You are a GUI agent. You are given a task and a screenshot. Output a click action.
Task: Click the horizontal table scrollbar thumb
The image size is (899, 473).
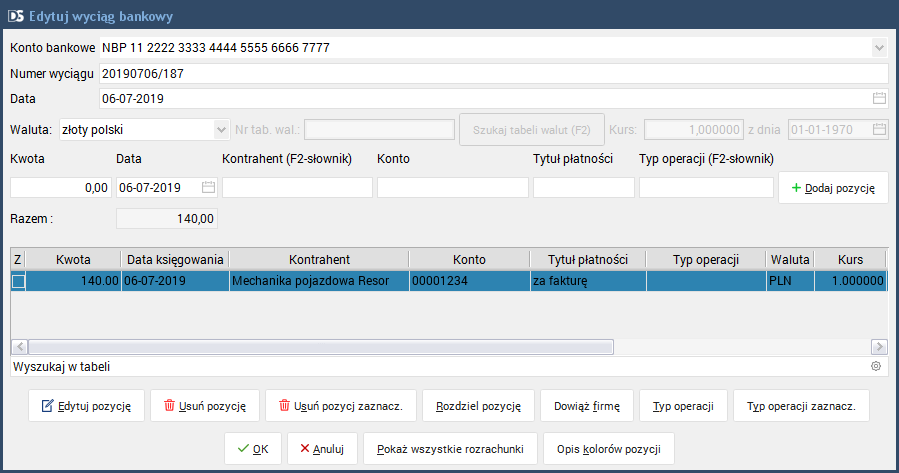(321, 346)
